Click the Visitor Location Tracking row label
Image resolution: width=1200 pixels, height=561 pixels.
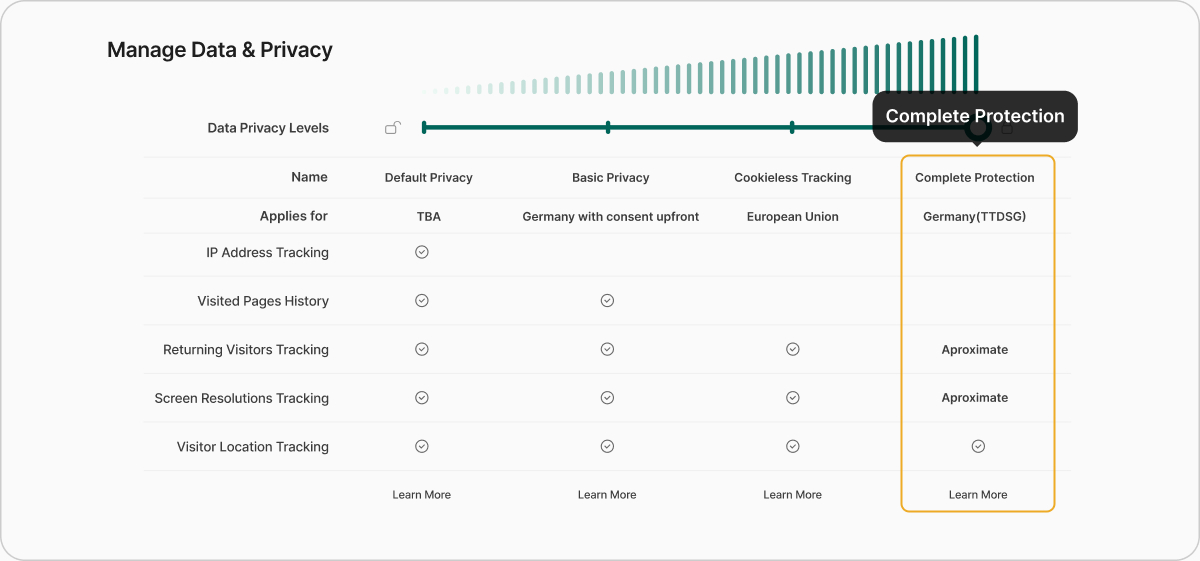(x=253, y=447)
